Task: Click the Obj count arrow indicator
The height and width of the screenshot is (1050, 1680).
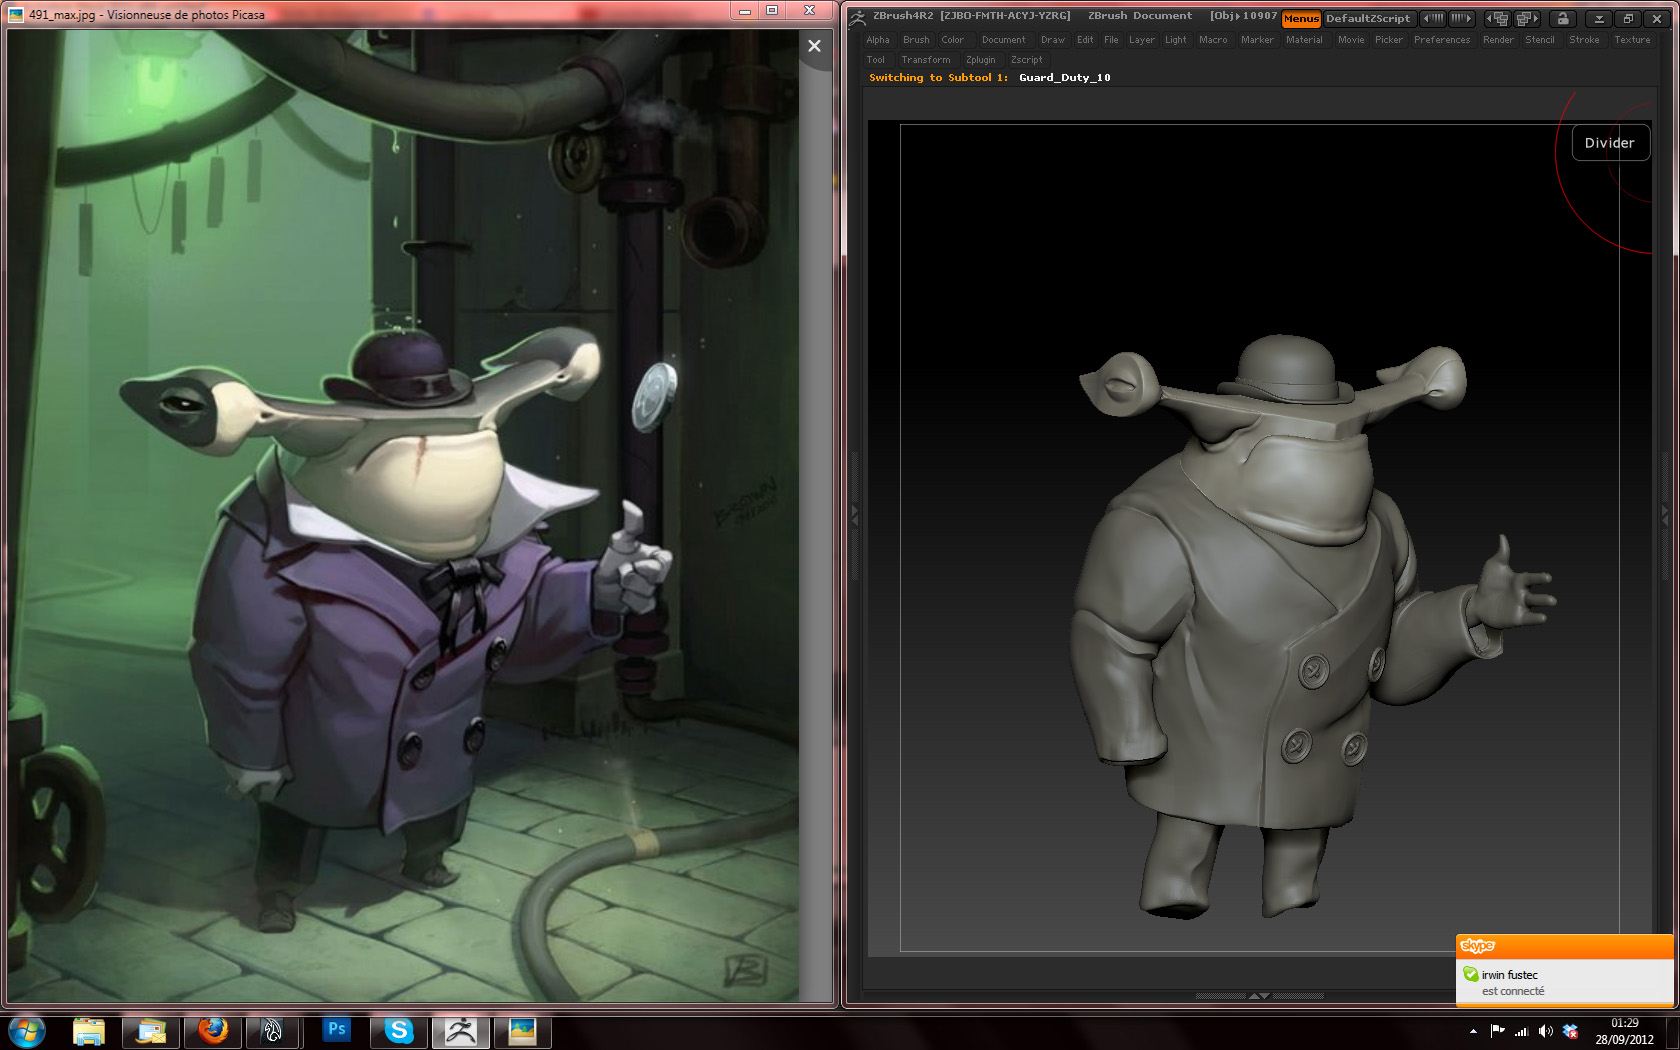Action: pyautogui.click(x=1236, y=16)
